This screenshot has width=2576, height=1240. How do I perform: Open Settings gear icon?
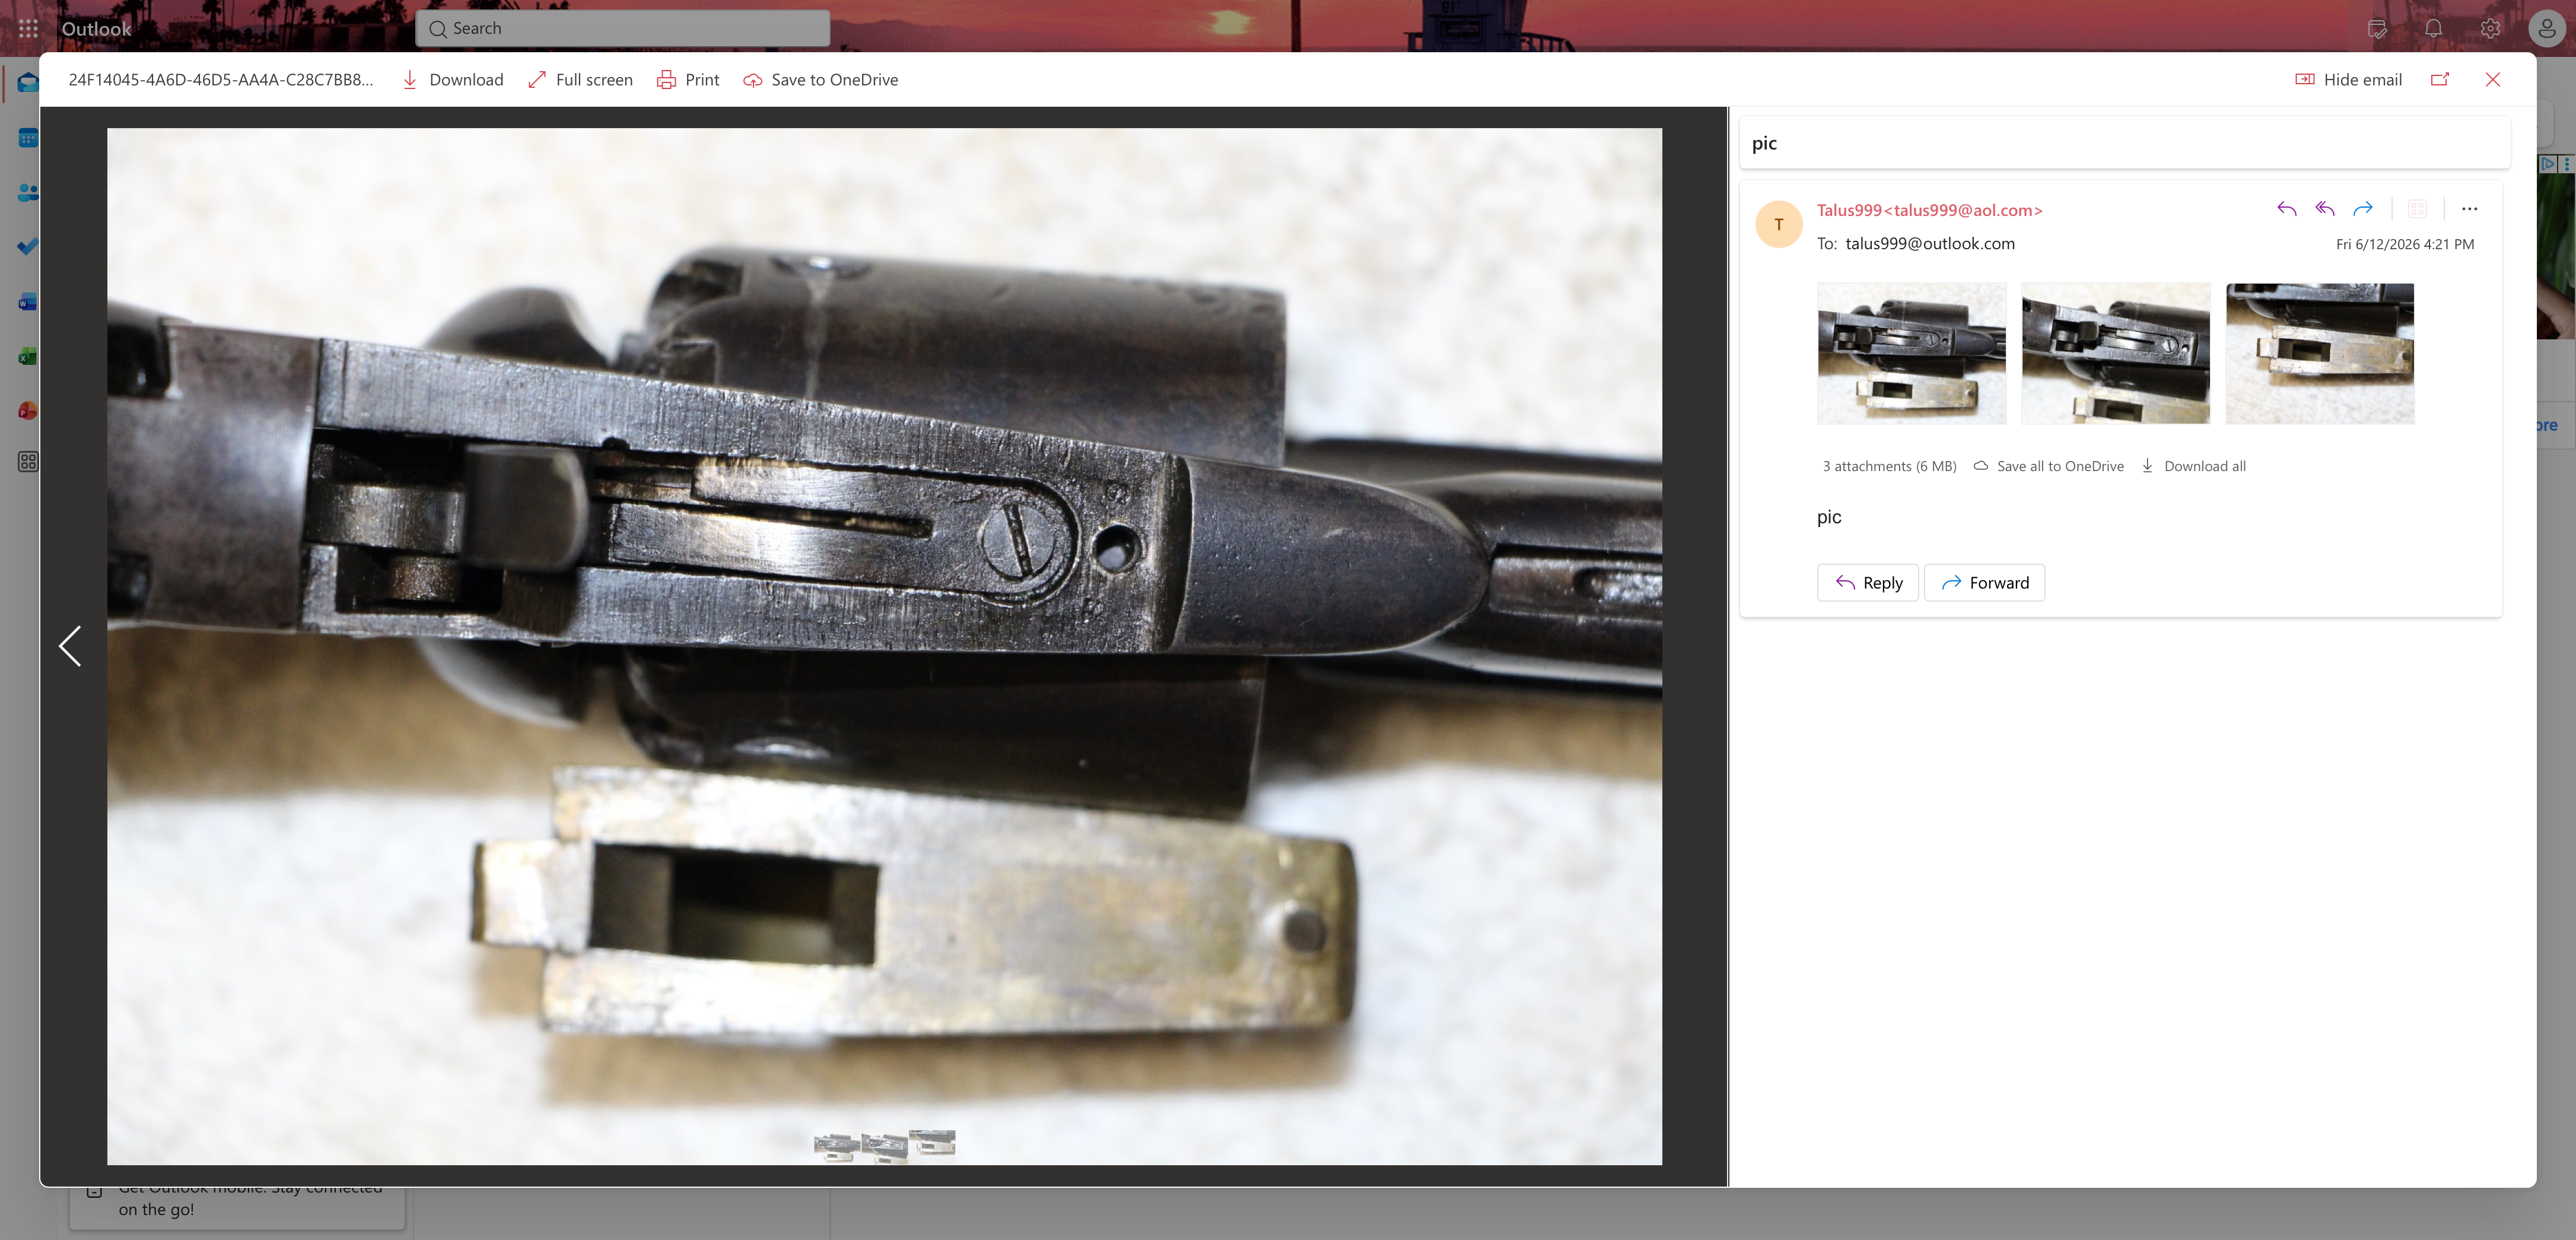(x=2490, y=29)
